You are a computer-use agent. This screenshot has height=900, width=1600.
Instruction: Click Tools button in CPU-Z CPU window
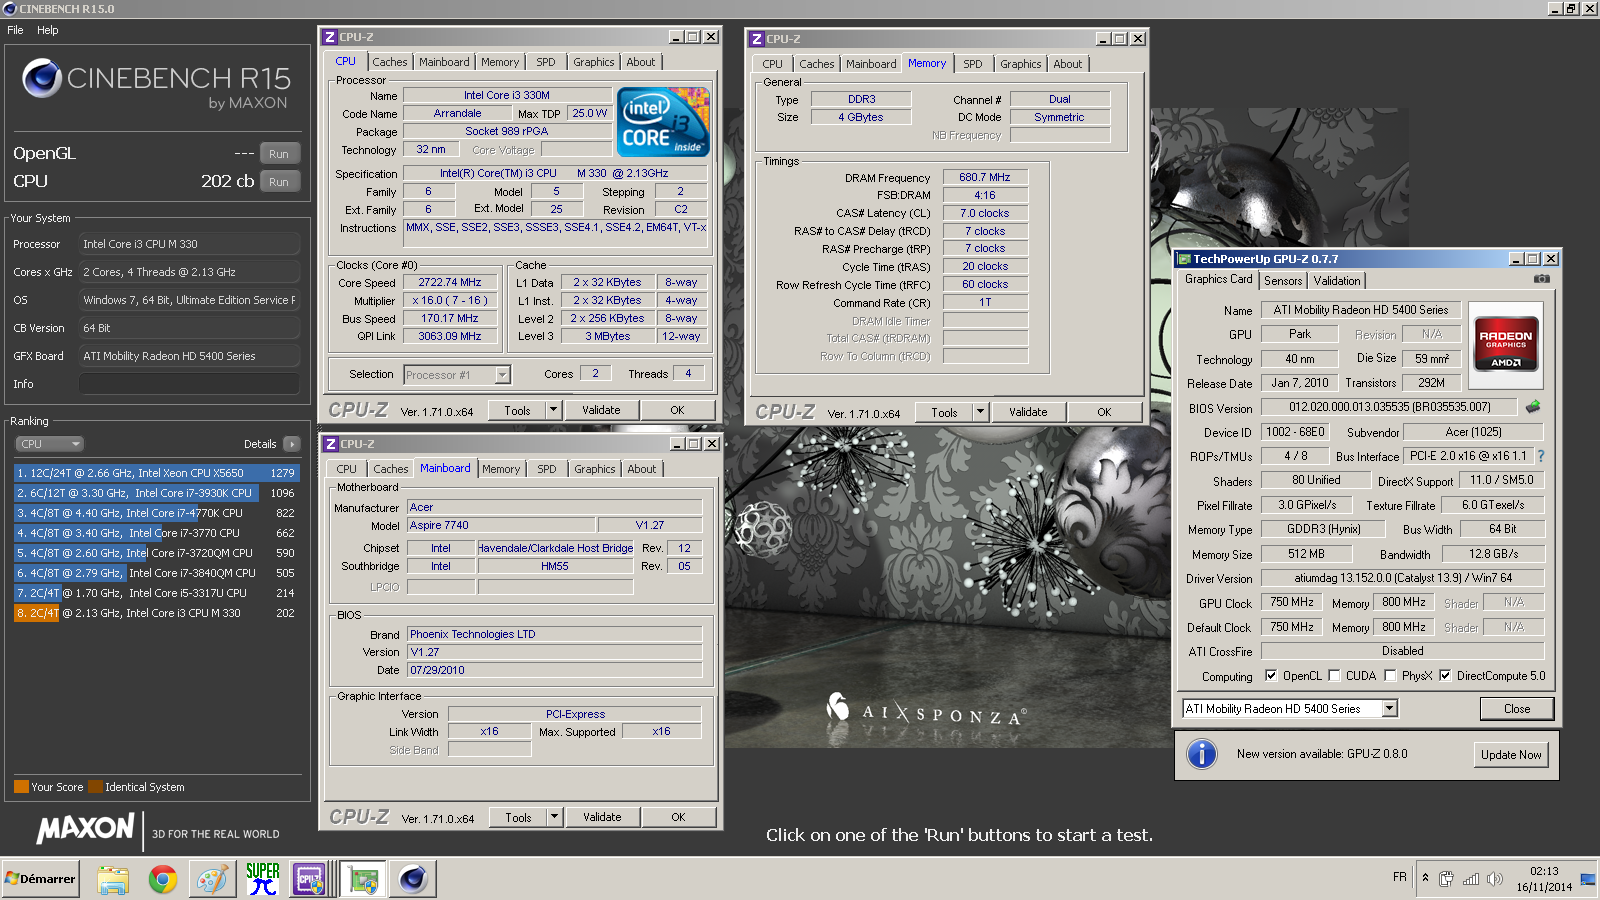pyautogui.click(x=517, y=410)
